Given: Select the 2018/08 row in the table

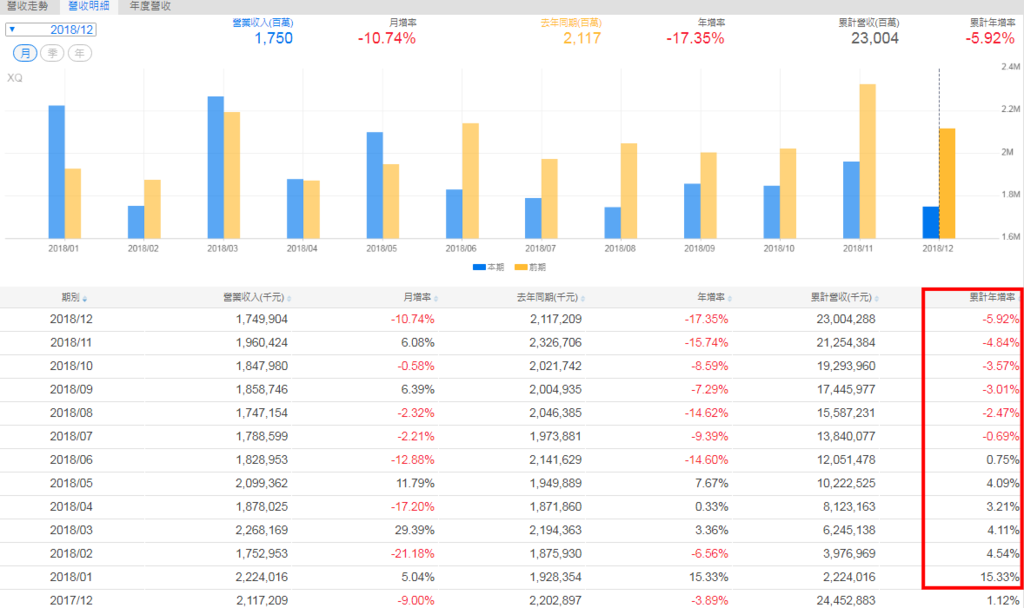Looking at the screenshot, I should [512, 413].
